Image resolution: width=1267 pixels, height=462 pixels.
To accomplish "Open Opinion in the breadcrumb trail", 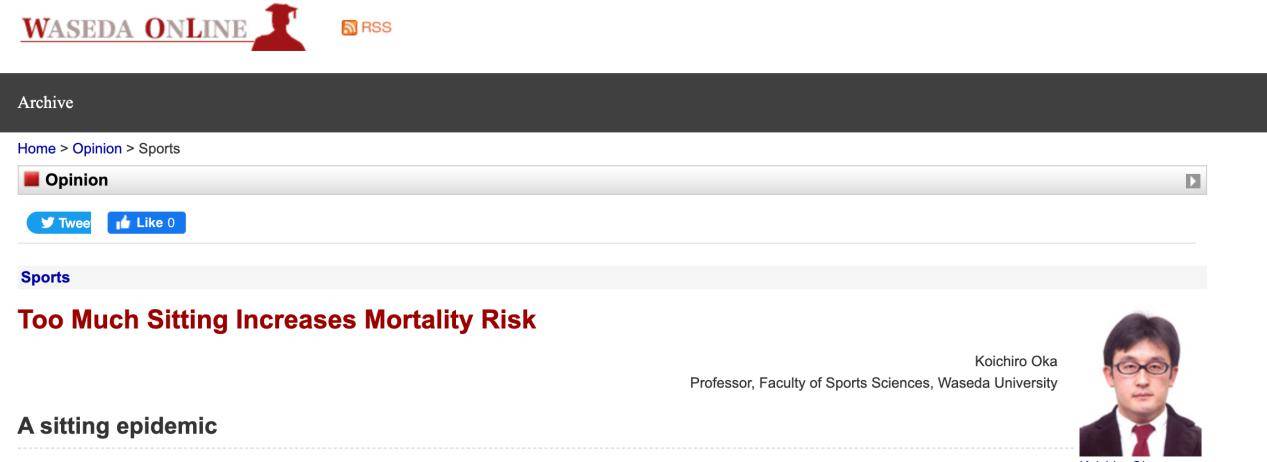I will pyautogui.click(x=97, y=148).
